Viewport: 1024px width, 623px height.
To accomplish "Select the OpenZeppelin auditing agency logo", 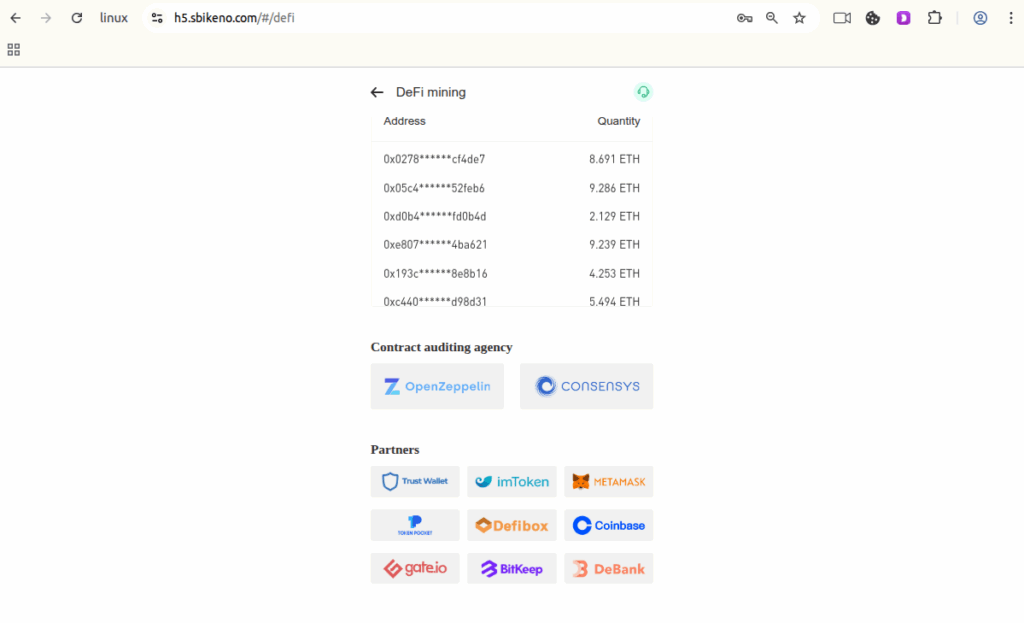I will click(x=437, y=386).
